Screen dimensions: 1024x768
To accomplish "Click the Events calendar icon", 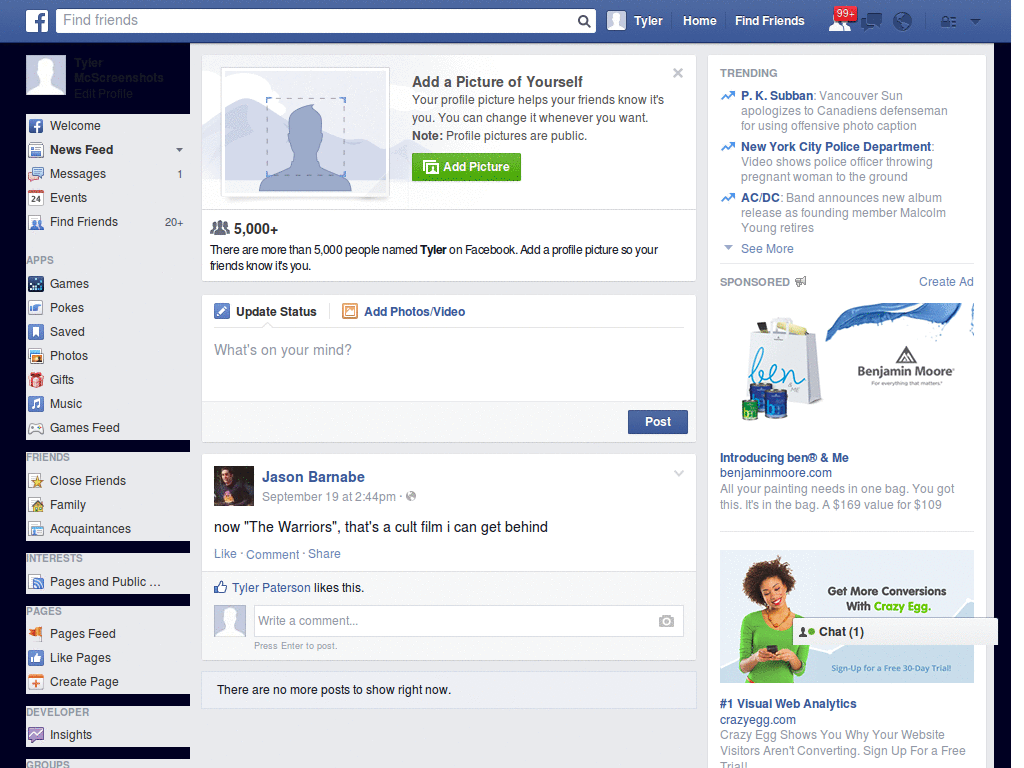I will [36, 198].
